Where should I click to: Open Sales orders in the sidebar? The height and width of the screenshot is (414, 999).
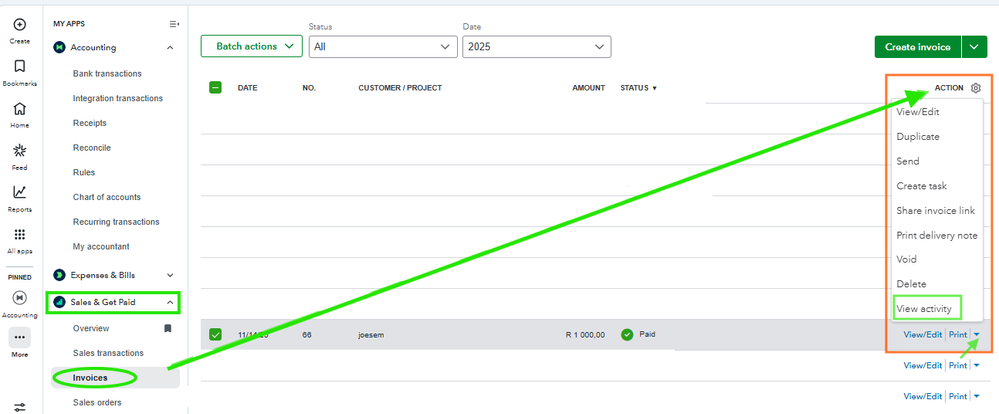click(97, 403)
